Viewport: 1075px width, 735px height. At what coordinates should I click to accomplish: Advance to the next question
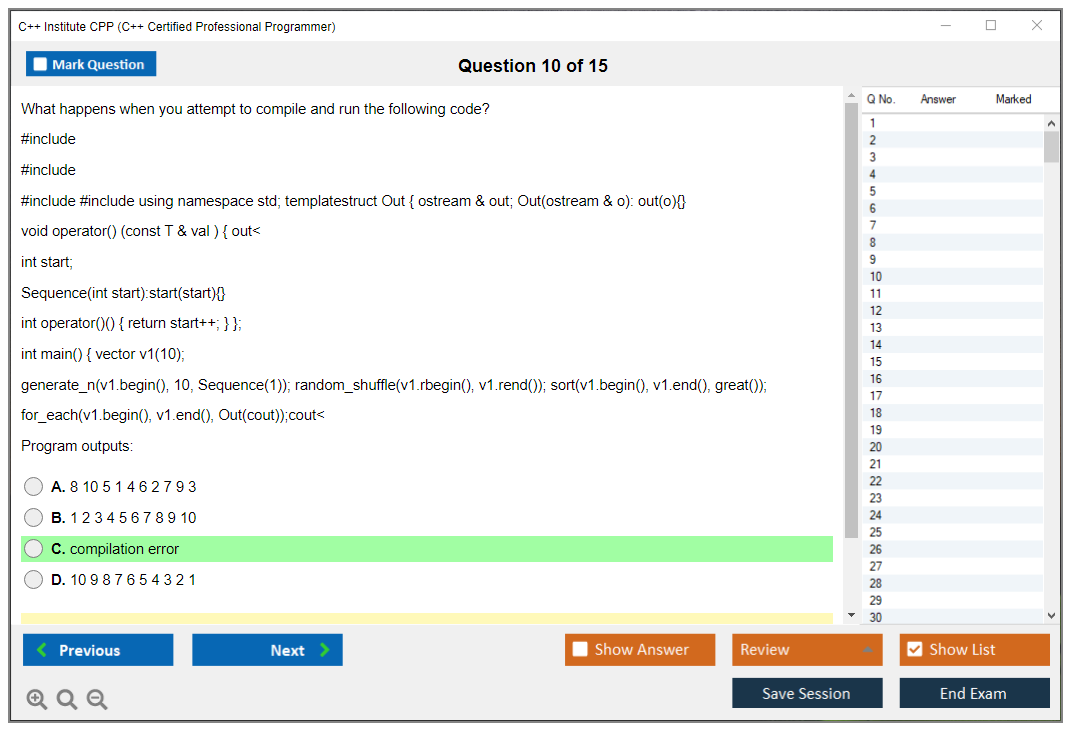pyautogui.click(x=267, y=650)
